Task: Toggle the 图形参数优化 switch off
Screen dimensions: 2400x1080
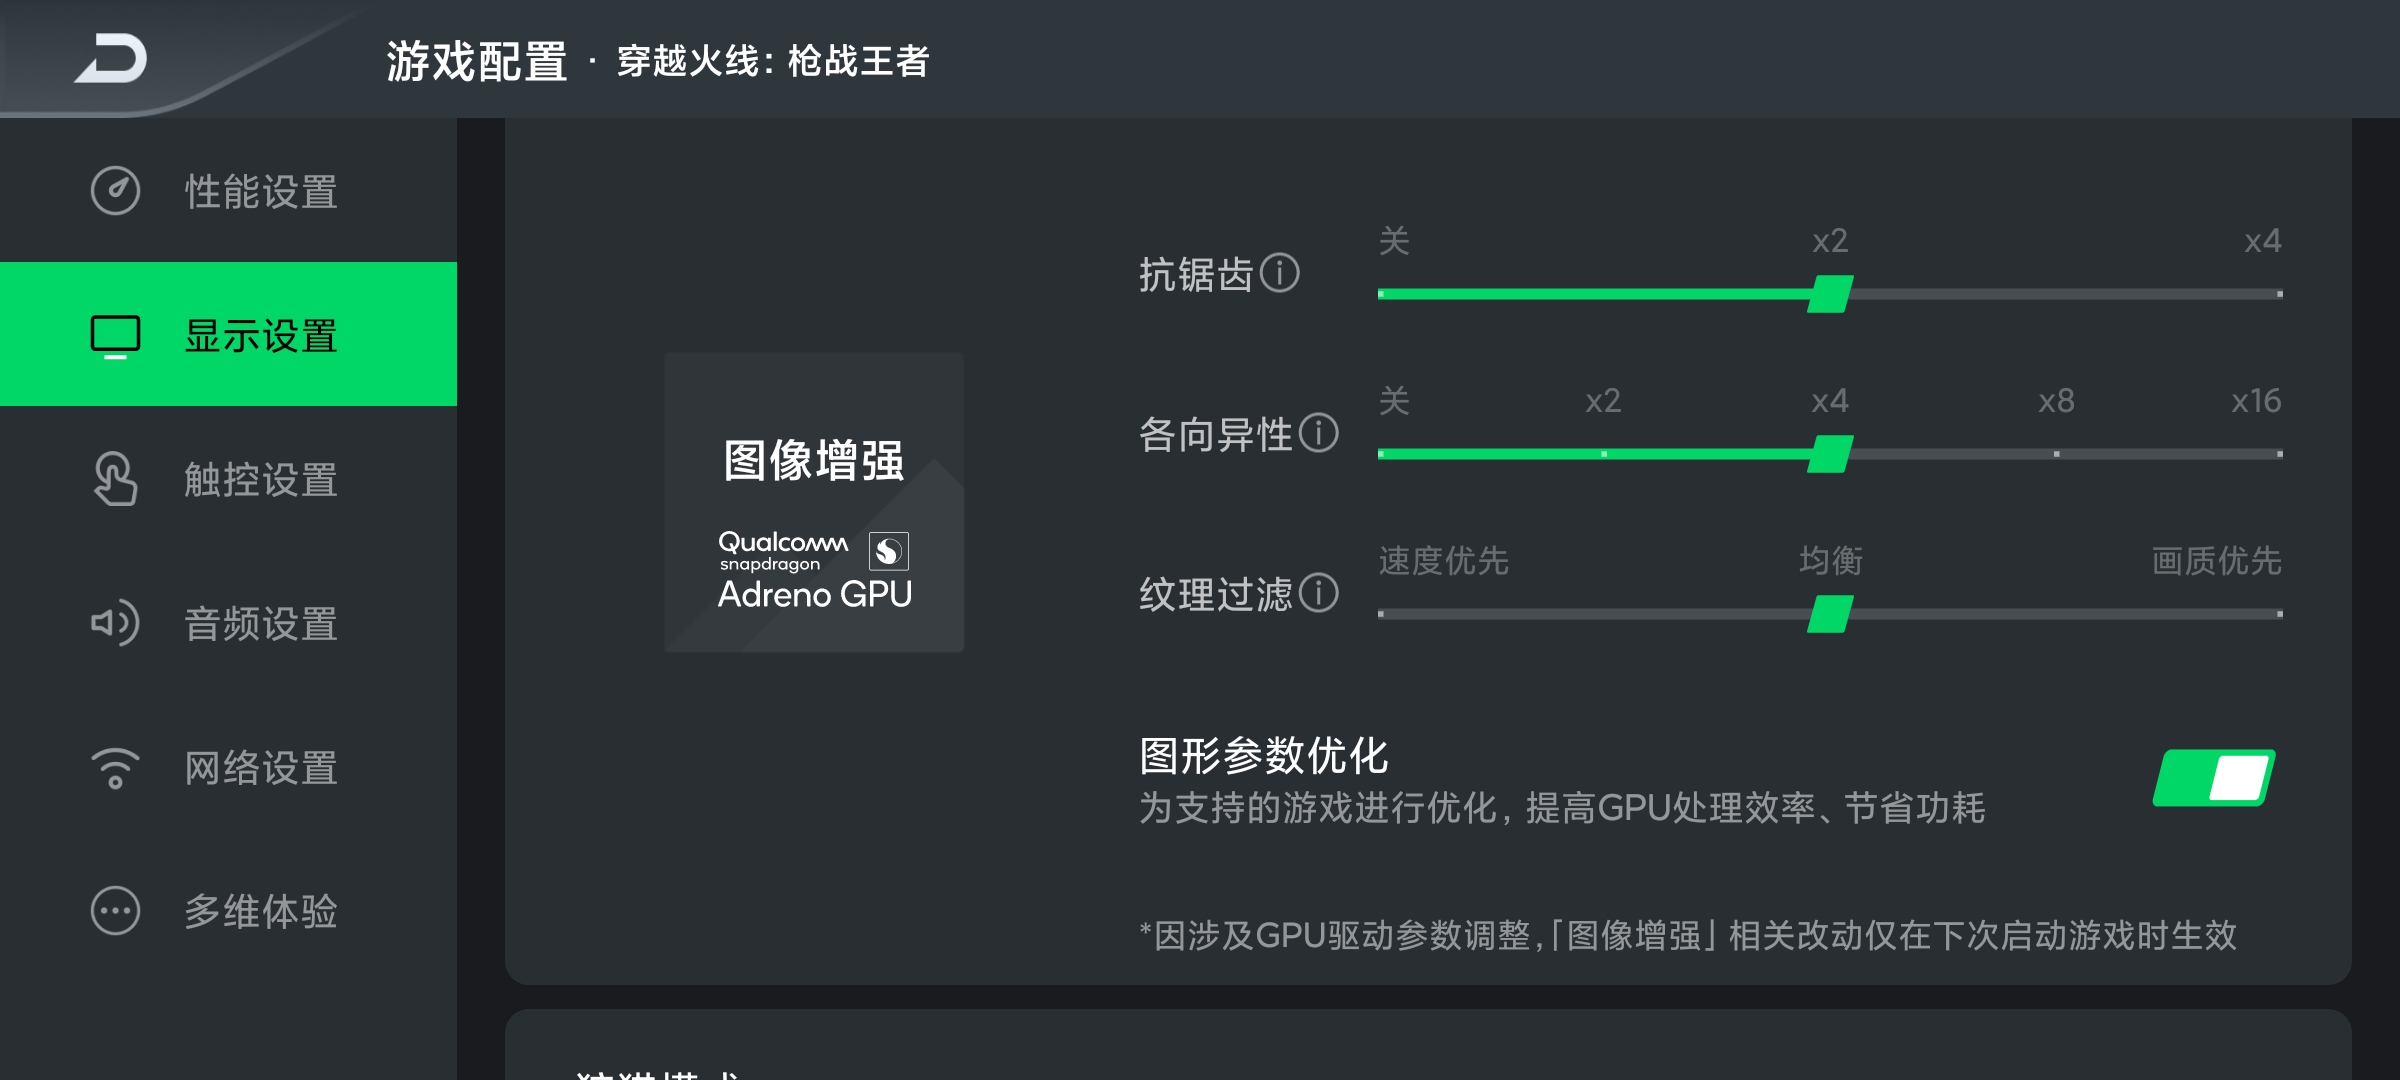Action: (2214, 777)
